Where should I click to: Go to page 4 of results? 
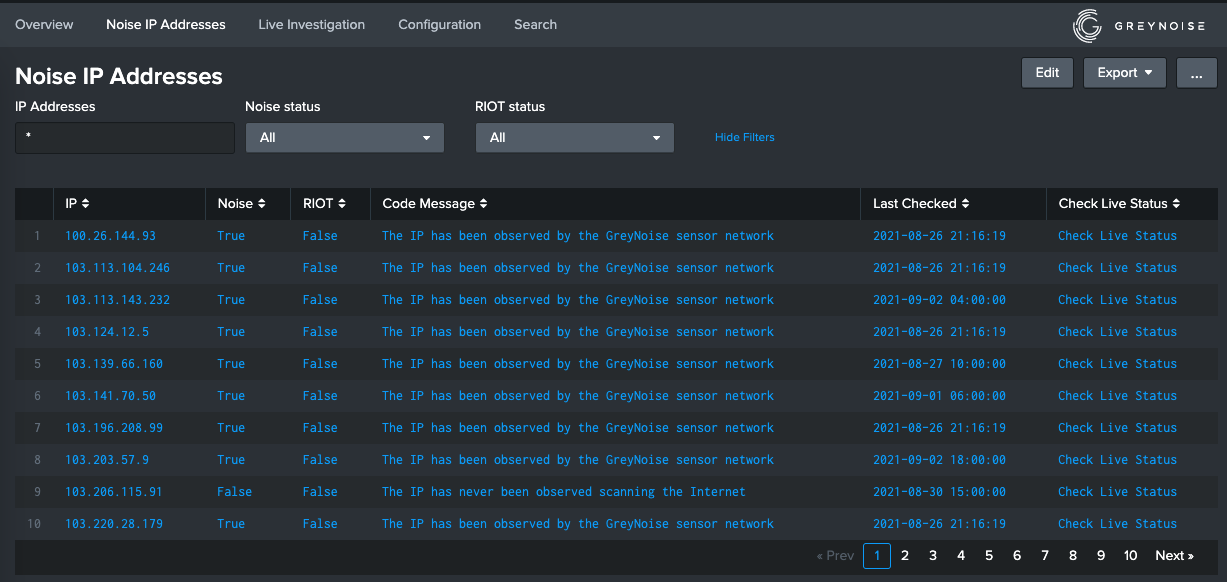(961, 556)
